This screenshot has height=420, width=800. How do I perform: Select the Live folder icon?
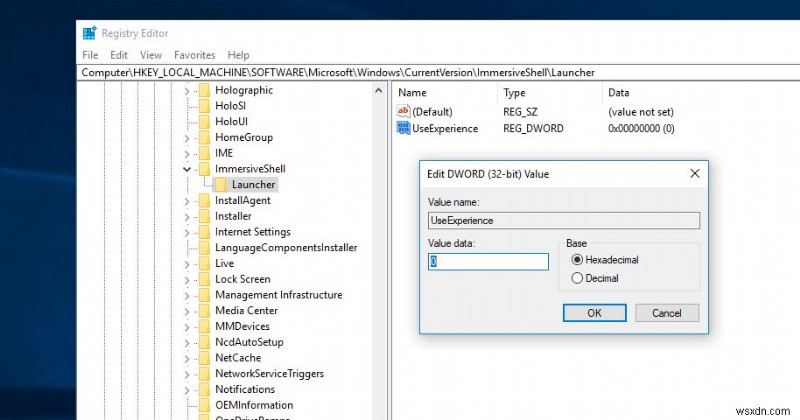pyautogui.click(x=204, y=264)
